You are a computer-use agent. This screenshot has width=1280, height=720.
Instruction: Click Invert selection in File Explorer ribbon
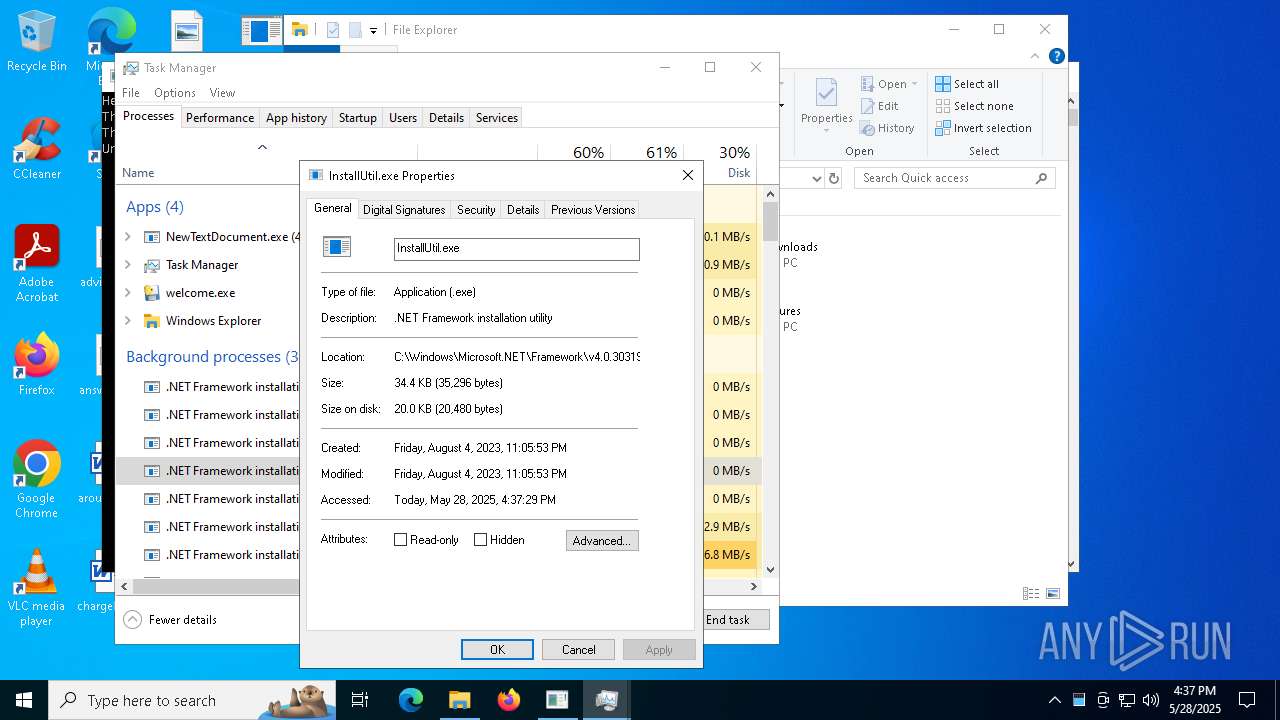pyautogui.click(x=983, y=128)
